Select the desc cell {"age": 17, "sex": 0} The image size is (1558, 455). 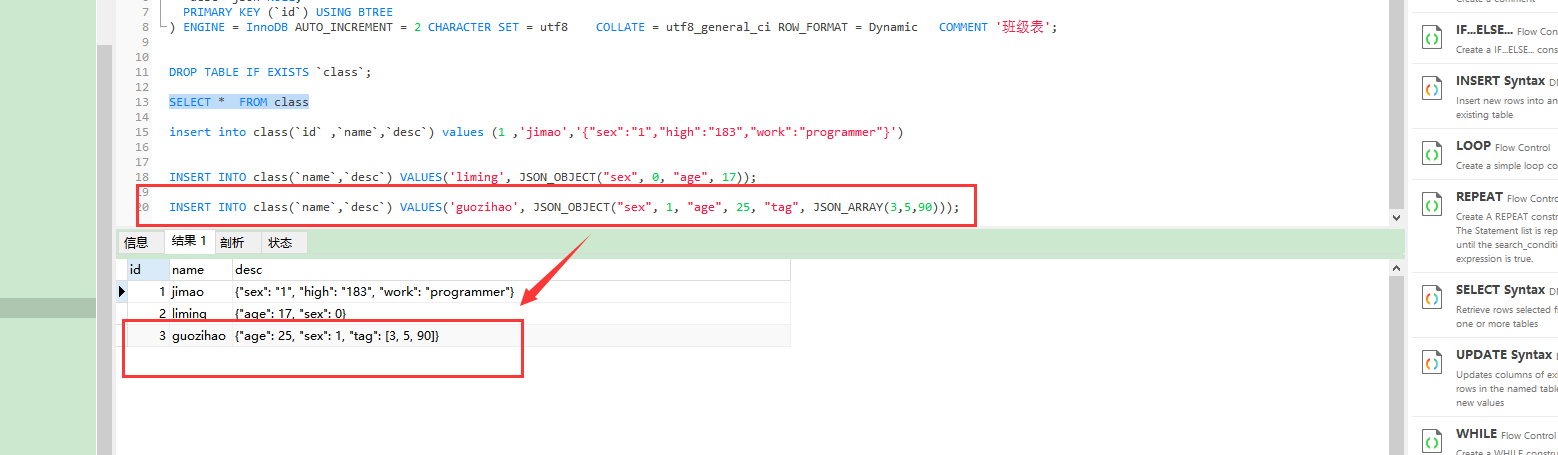(x=510, y=314)
